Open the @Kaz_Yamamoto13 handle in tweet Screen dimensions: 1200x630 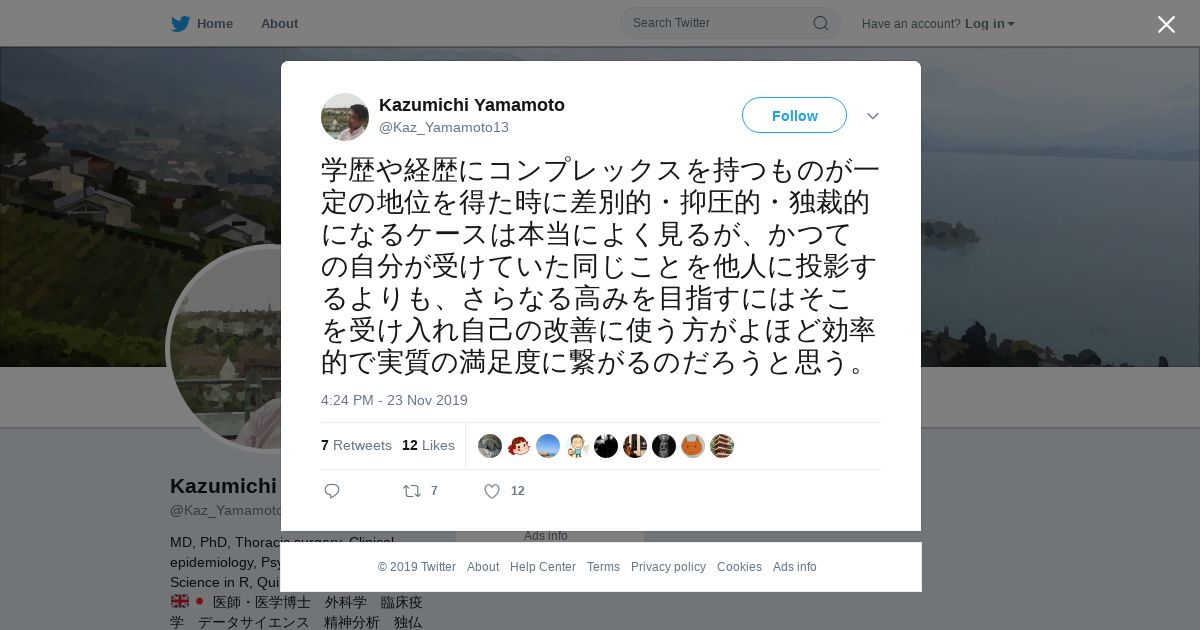[444, 127]
